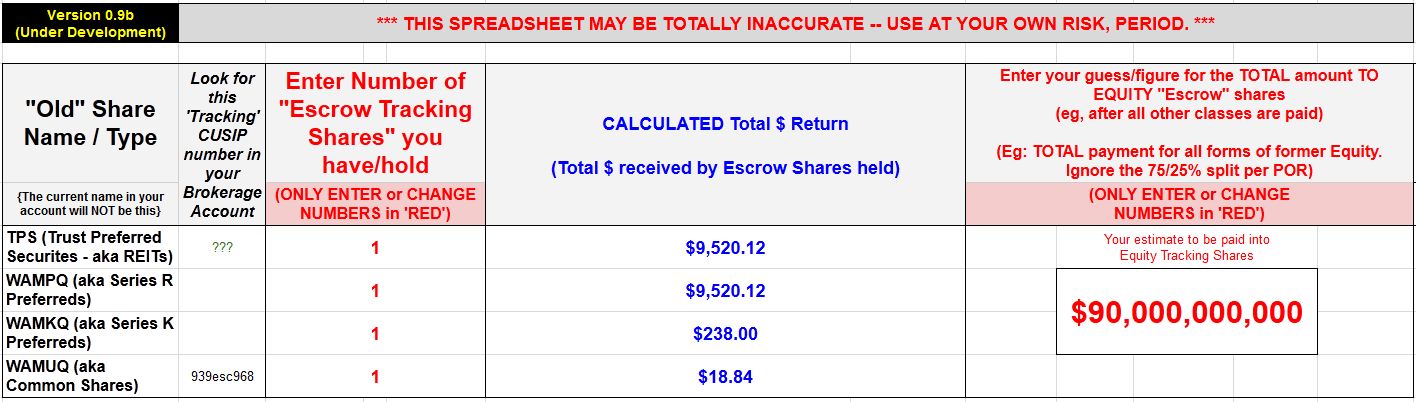Click CALCULATED Total $ Return header
The height and width of the screenshot is (402, 1416).
click(725, 145)
